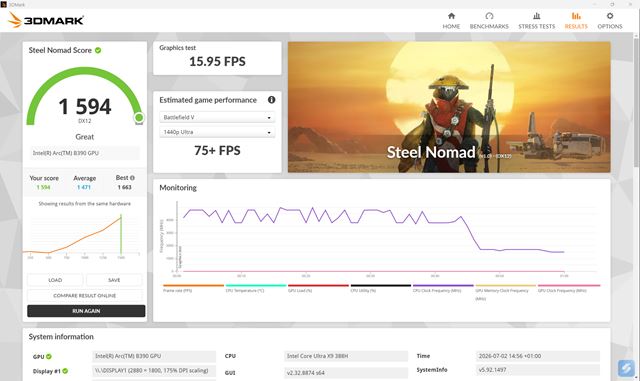Click the RUN AGAIN button
Image resolution: width=640 pixels, height=381 pixels.
(86, 311)
